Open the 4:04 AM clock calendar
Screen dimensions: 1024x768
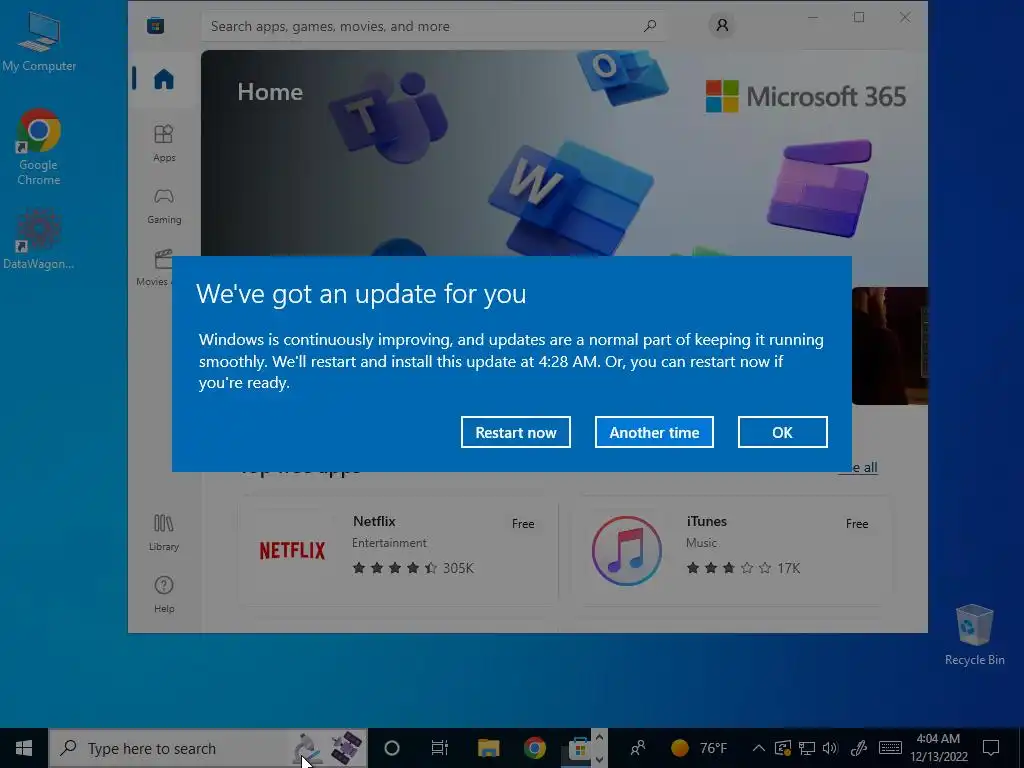point(938,748)
